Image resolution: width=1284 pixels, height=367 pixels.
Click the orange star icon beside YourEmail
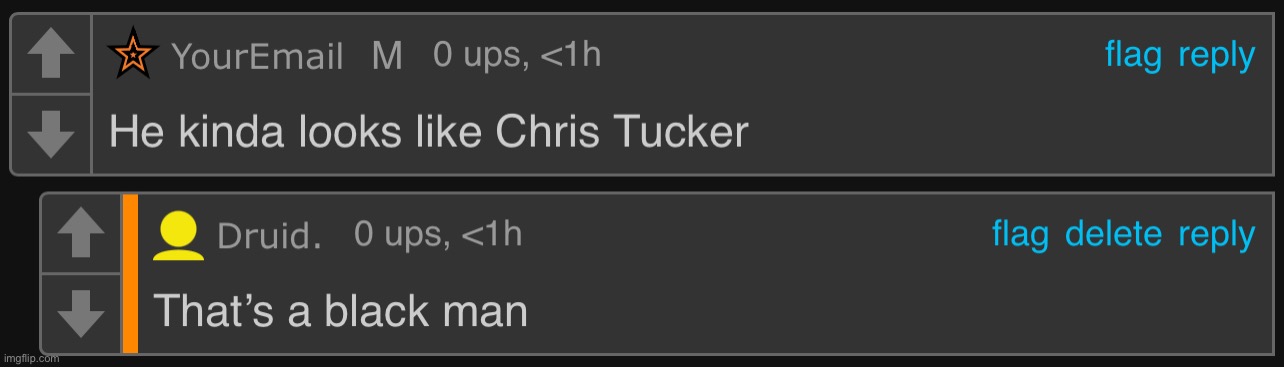(x=130, y=54)
